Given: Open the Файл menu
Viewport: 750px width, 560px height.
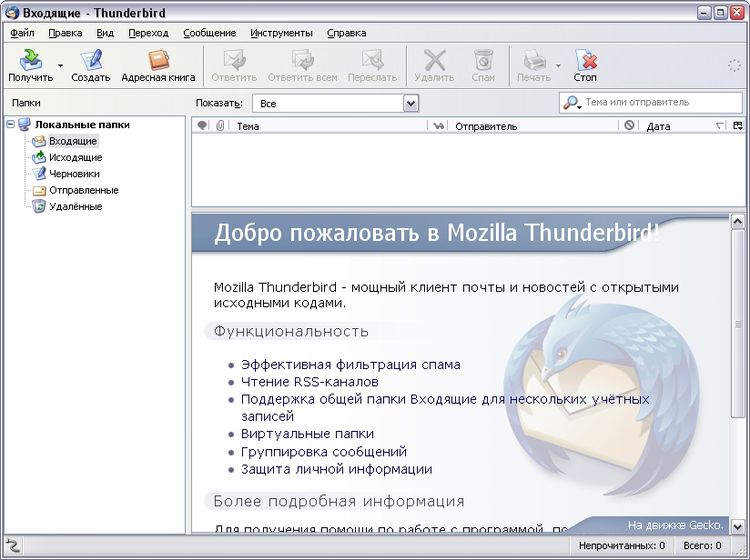Looking at the screenshot, I should pos(22,33).
